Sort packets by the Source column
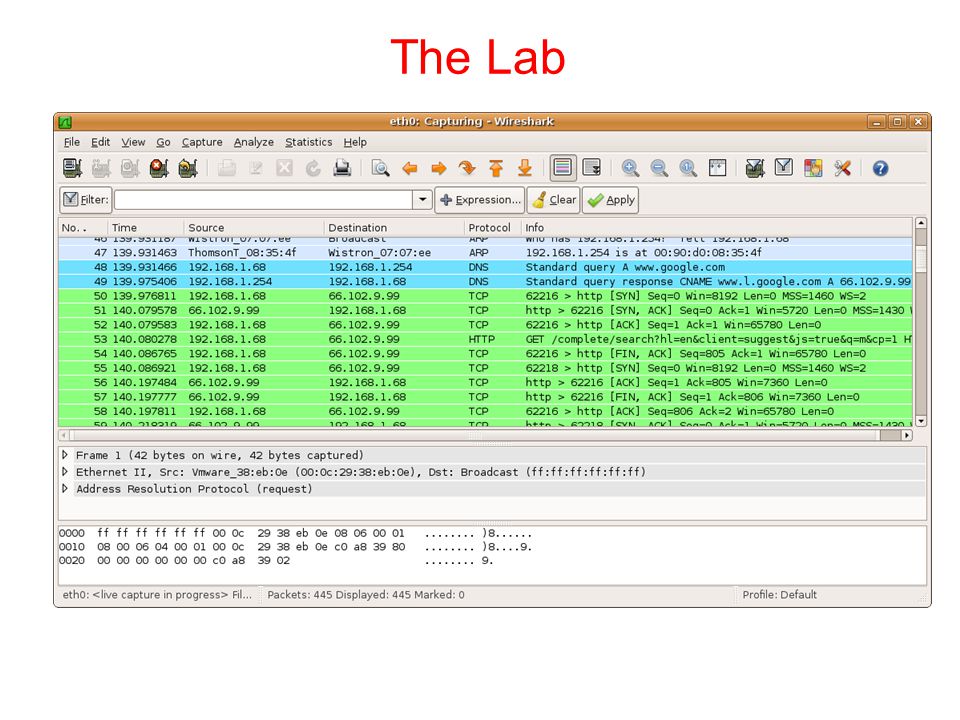960x720 pixels. (x=253, y=227)
